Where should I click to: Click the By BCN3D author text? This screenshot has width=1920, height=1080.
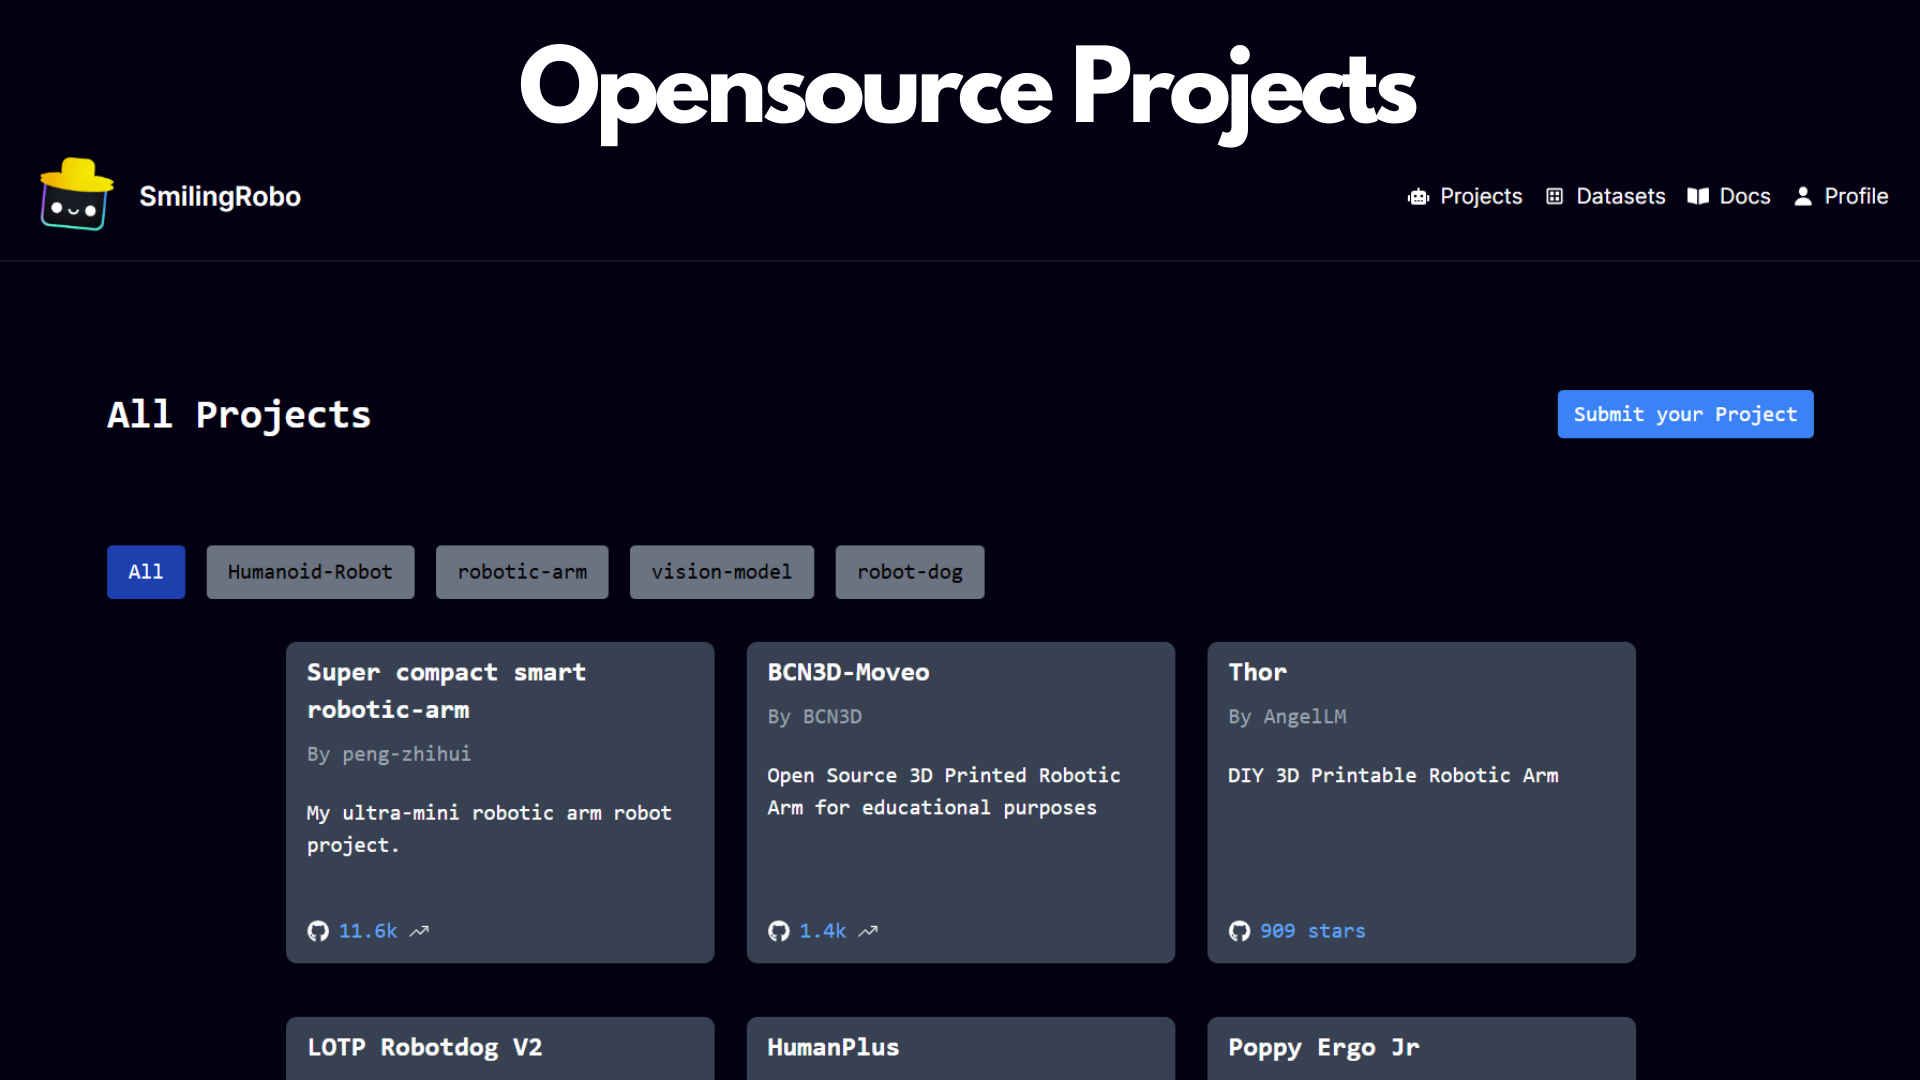point(814,717)
